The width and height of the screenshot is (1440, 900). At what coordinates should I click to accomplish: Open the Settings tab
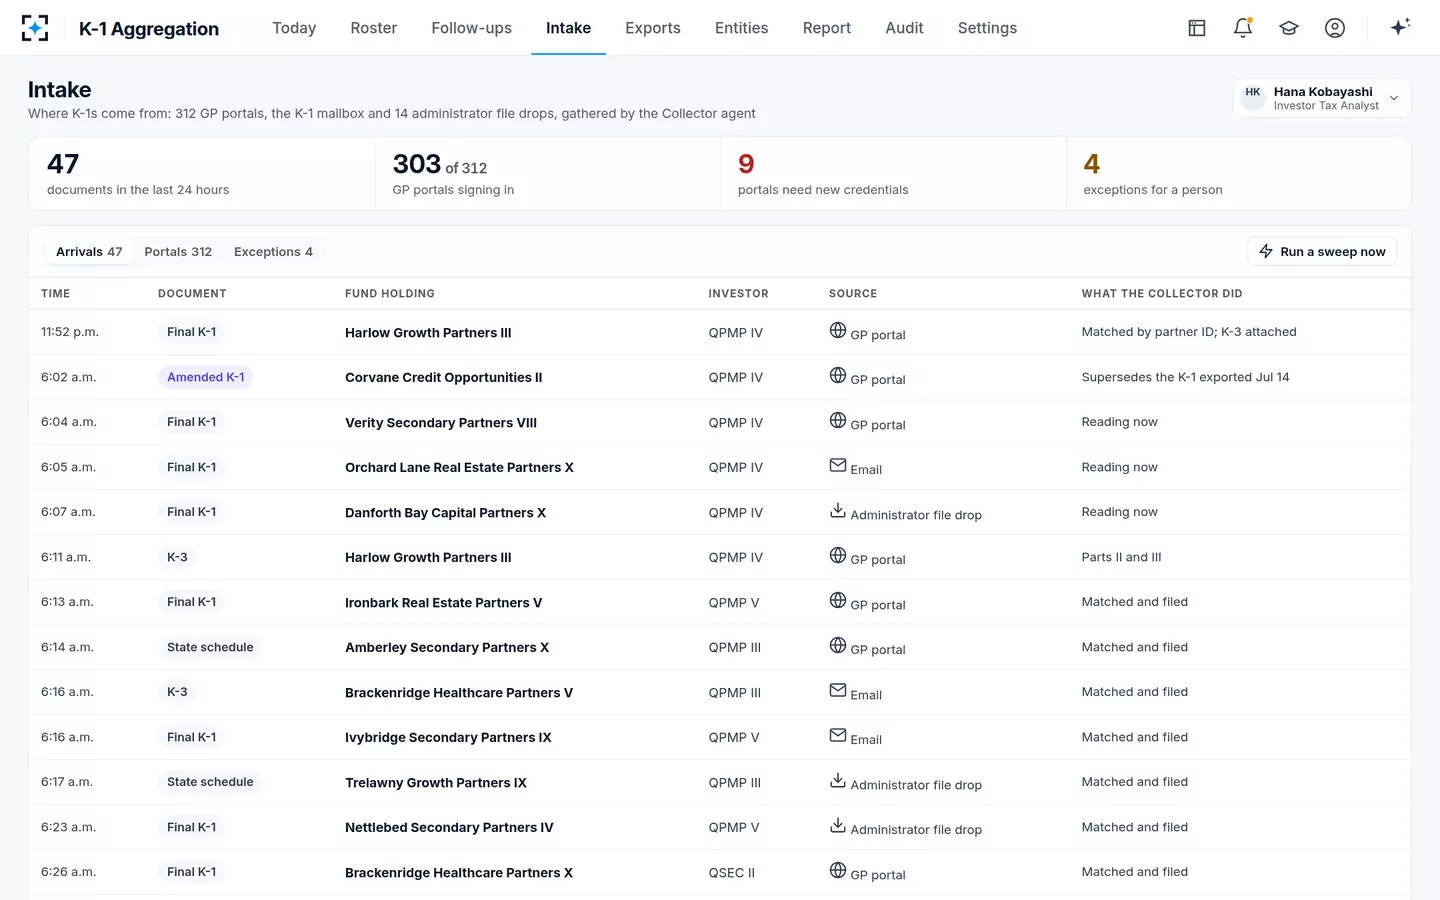pyautogui.click(x=987, y=28)
